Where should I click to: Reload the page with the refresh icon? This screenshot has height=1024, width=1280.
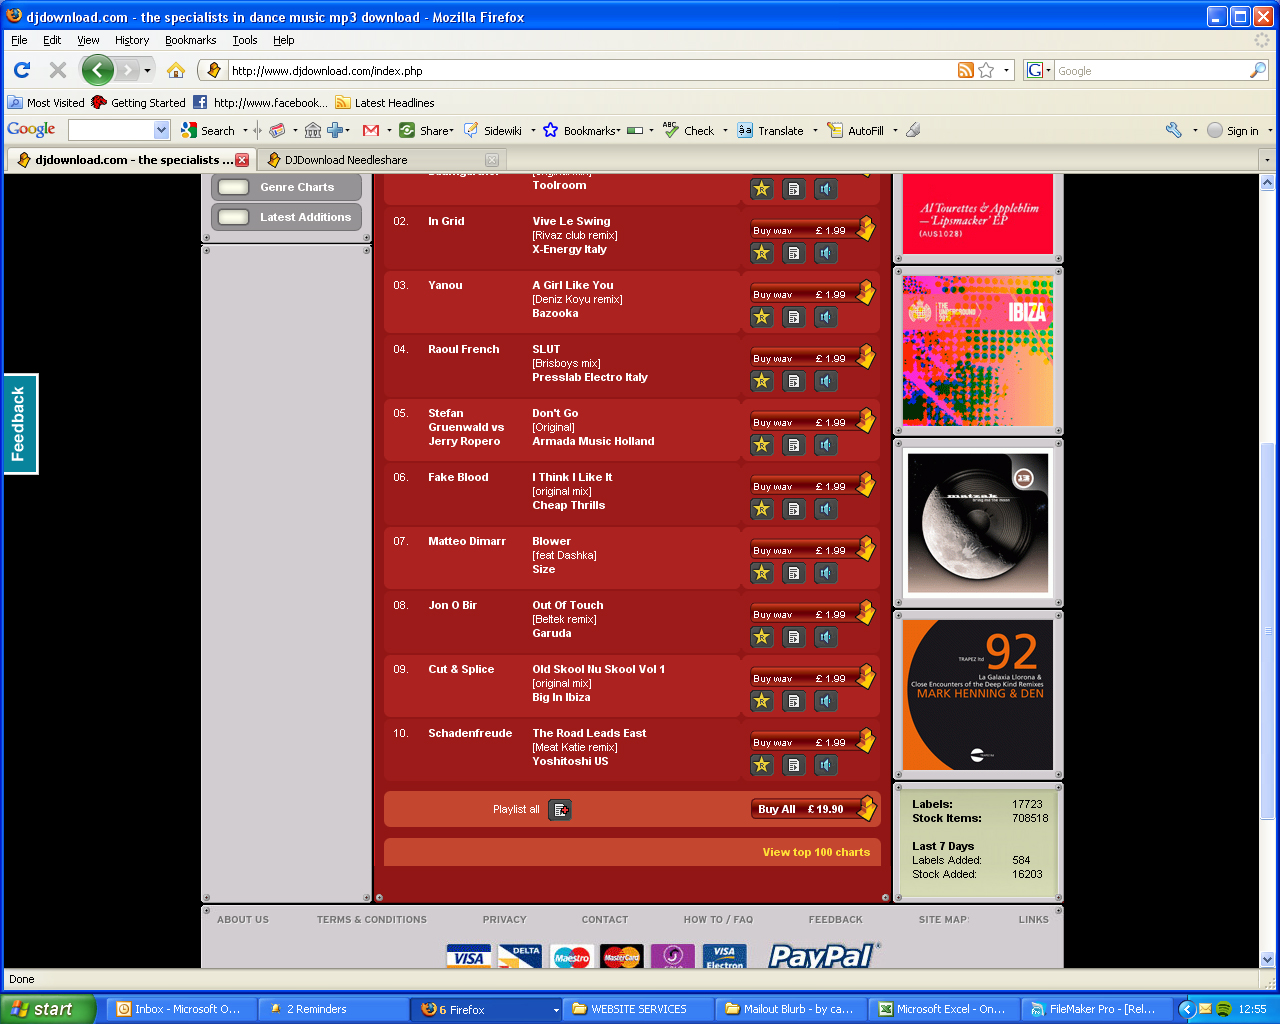click(22, 70)
